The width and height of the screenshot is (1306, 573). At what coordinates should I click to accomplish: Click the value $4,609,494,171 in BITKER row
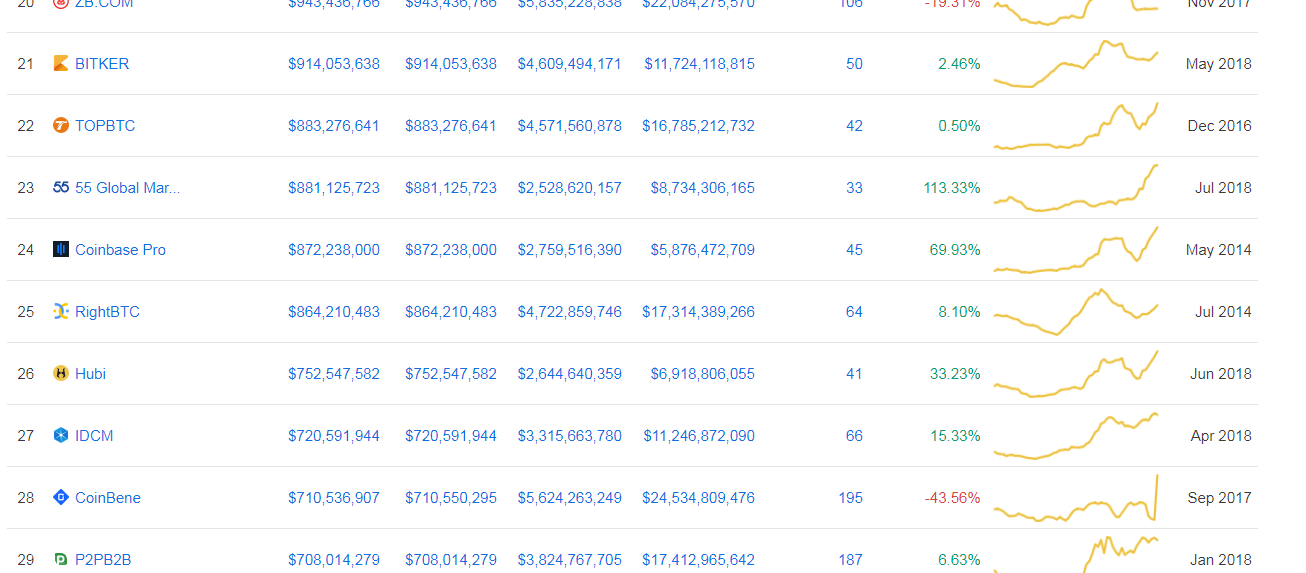(x=569, y=64)
